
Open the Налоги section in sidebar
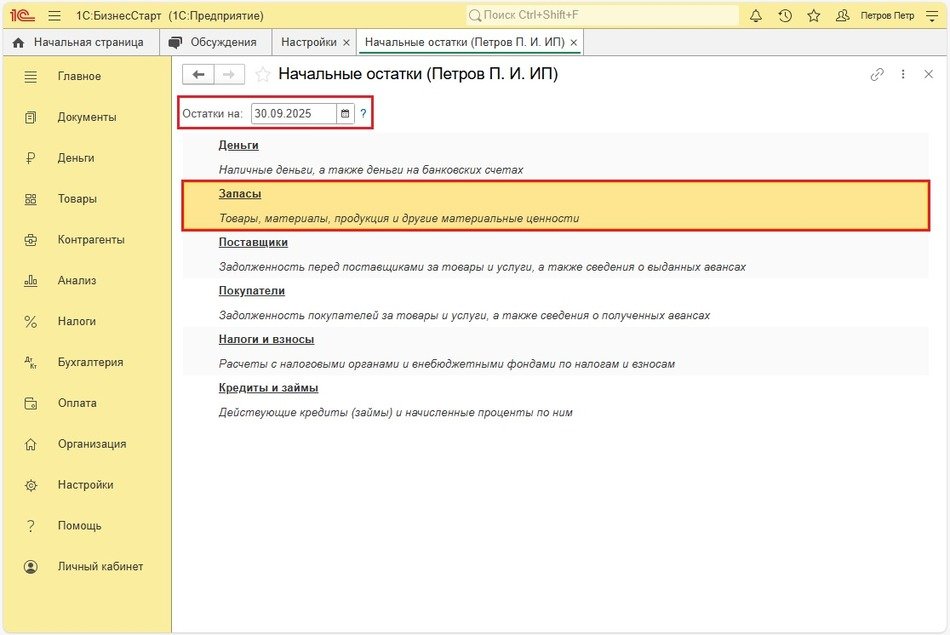click(x=76, y=321)
